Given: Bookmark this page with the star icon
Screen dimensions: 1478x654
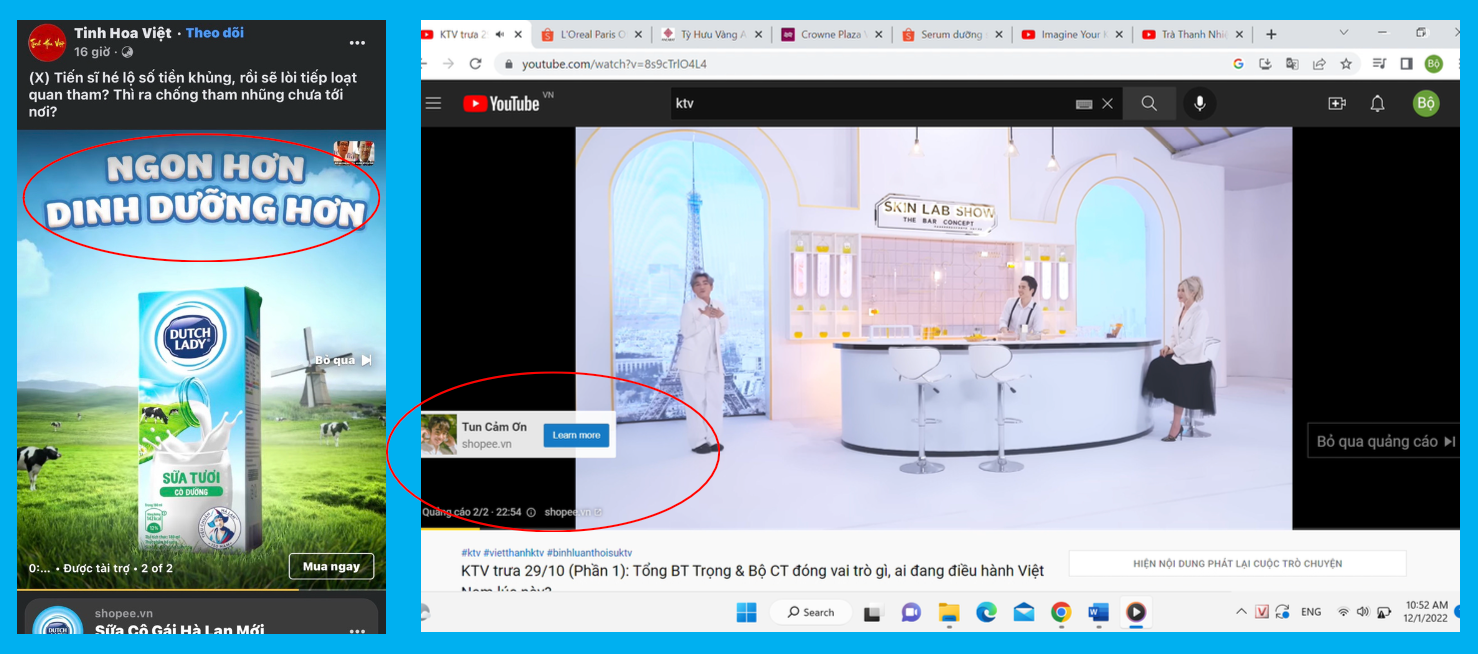Looking at the screenshot, I should [1346, 64].
